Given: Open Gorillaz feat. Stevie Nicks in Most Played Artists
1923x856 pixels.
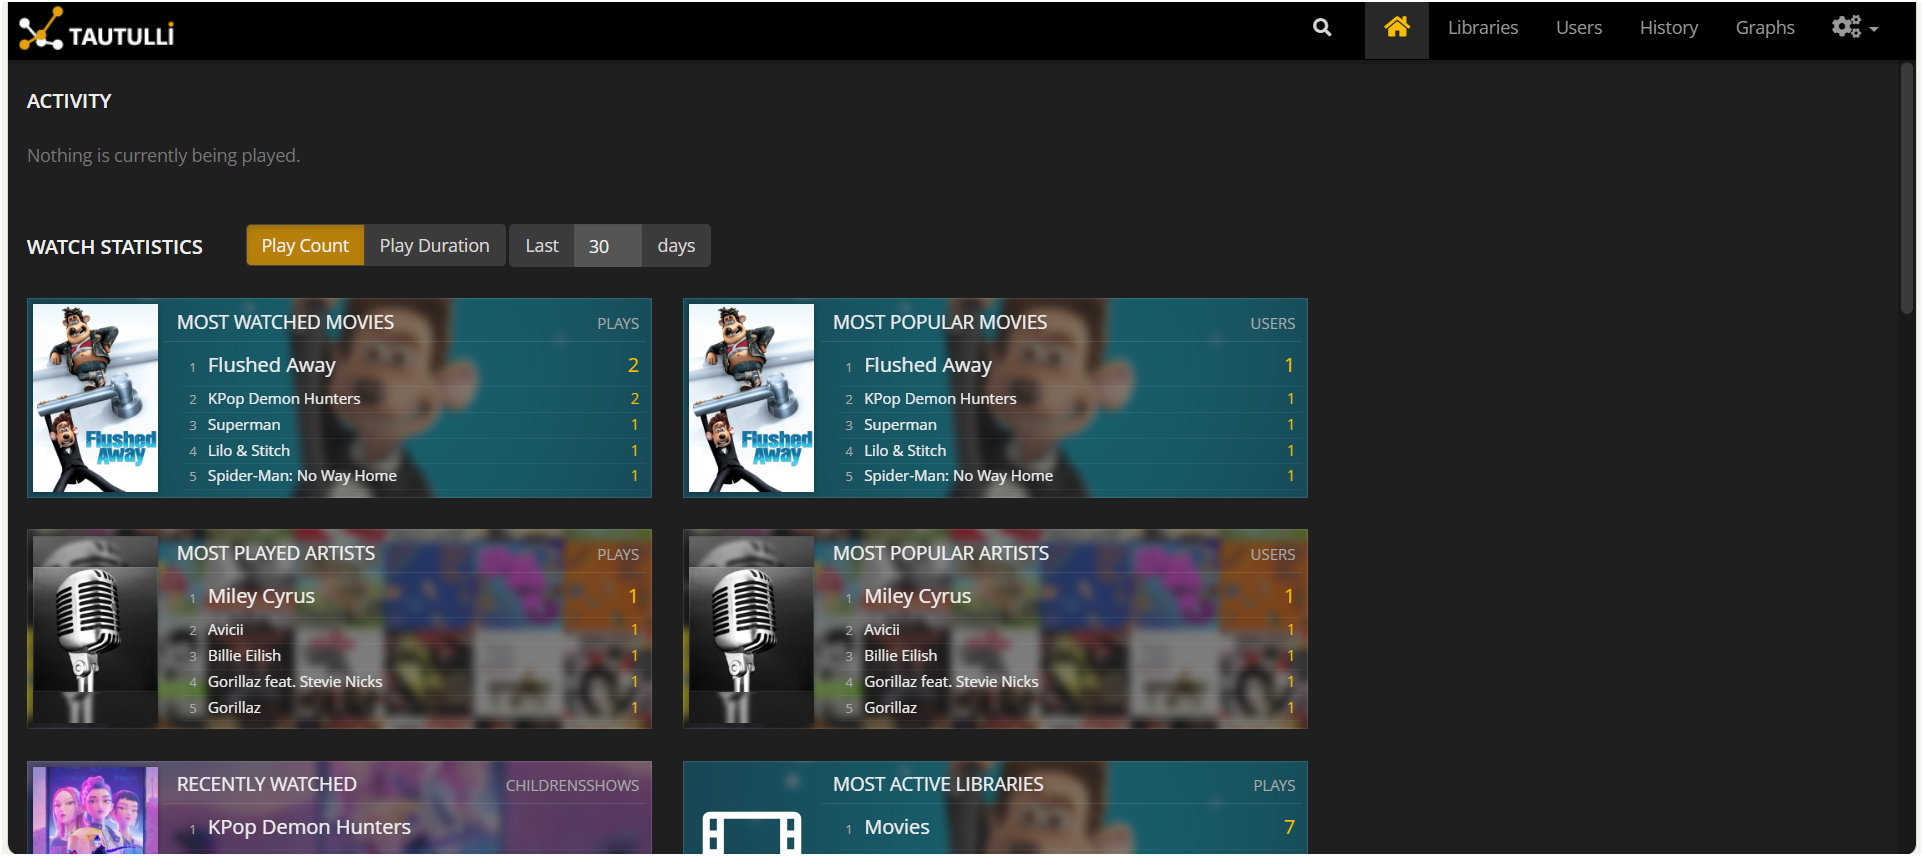Looking at the screenshot, I should [295, 682].
